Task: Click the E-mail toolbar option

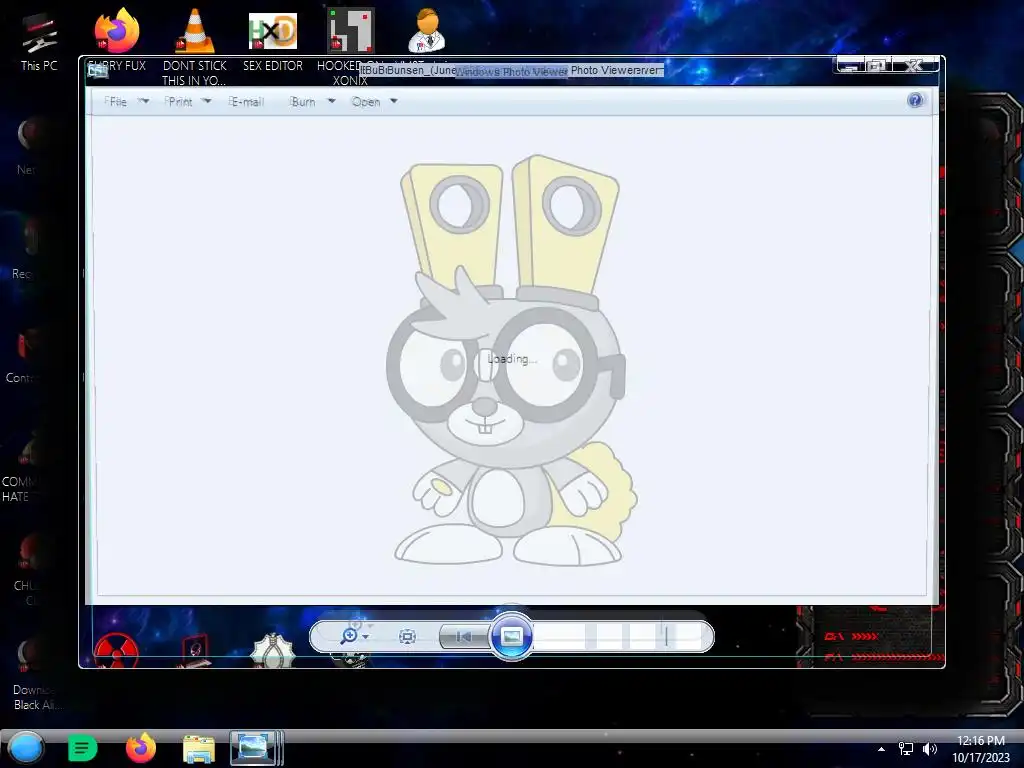Action: pos(246,102)
